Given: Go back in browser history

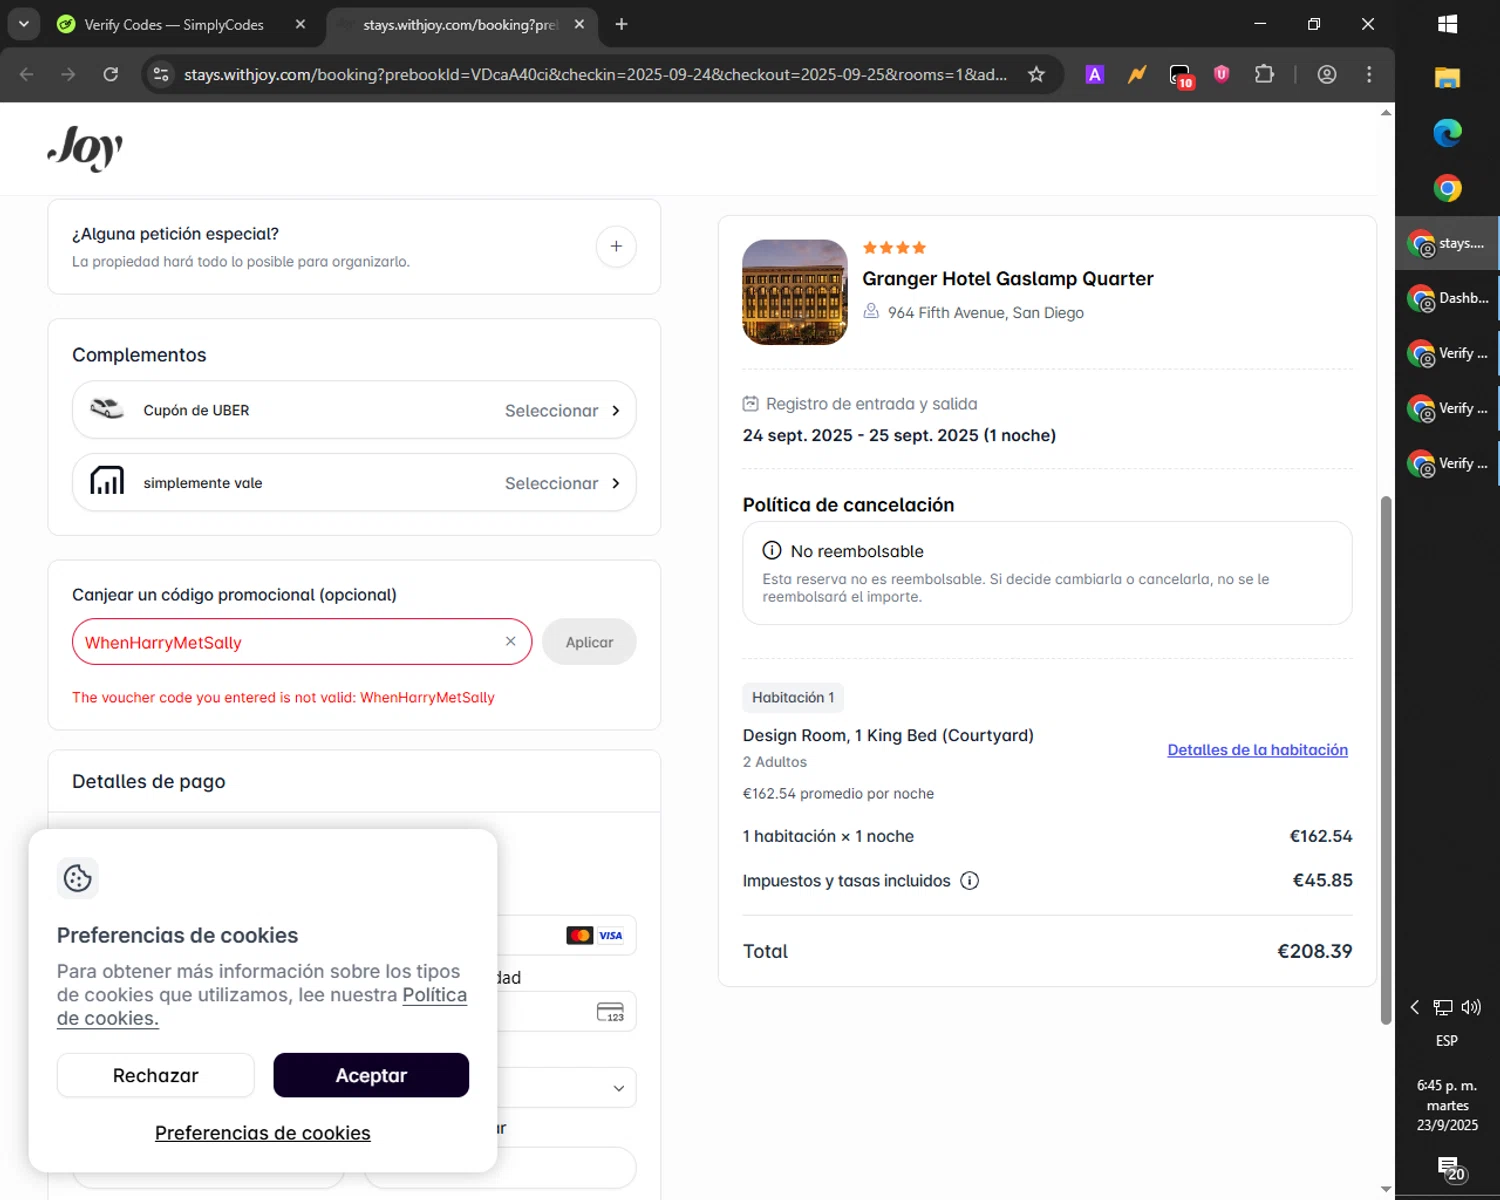Looking at the screenshot, I should point(27,74).
